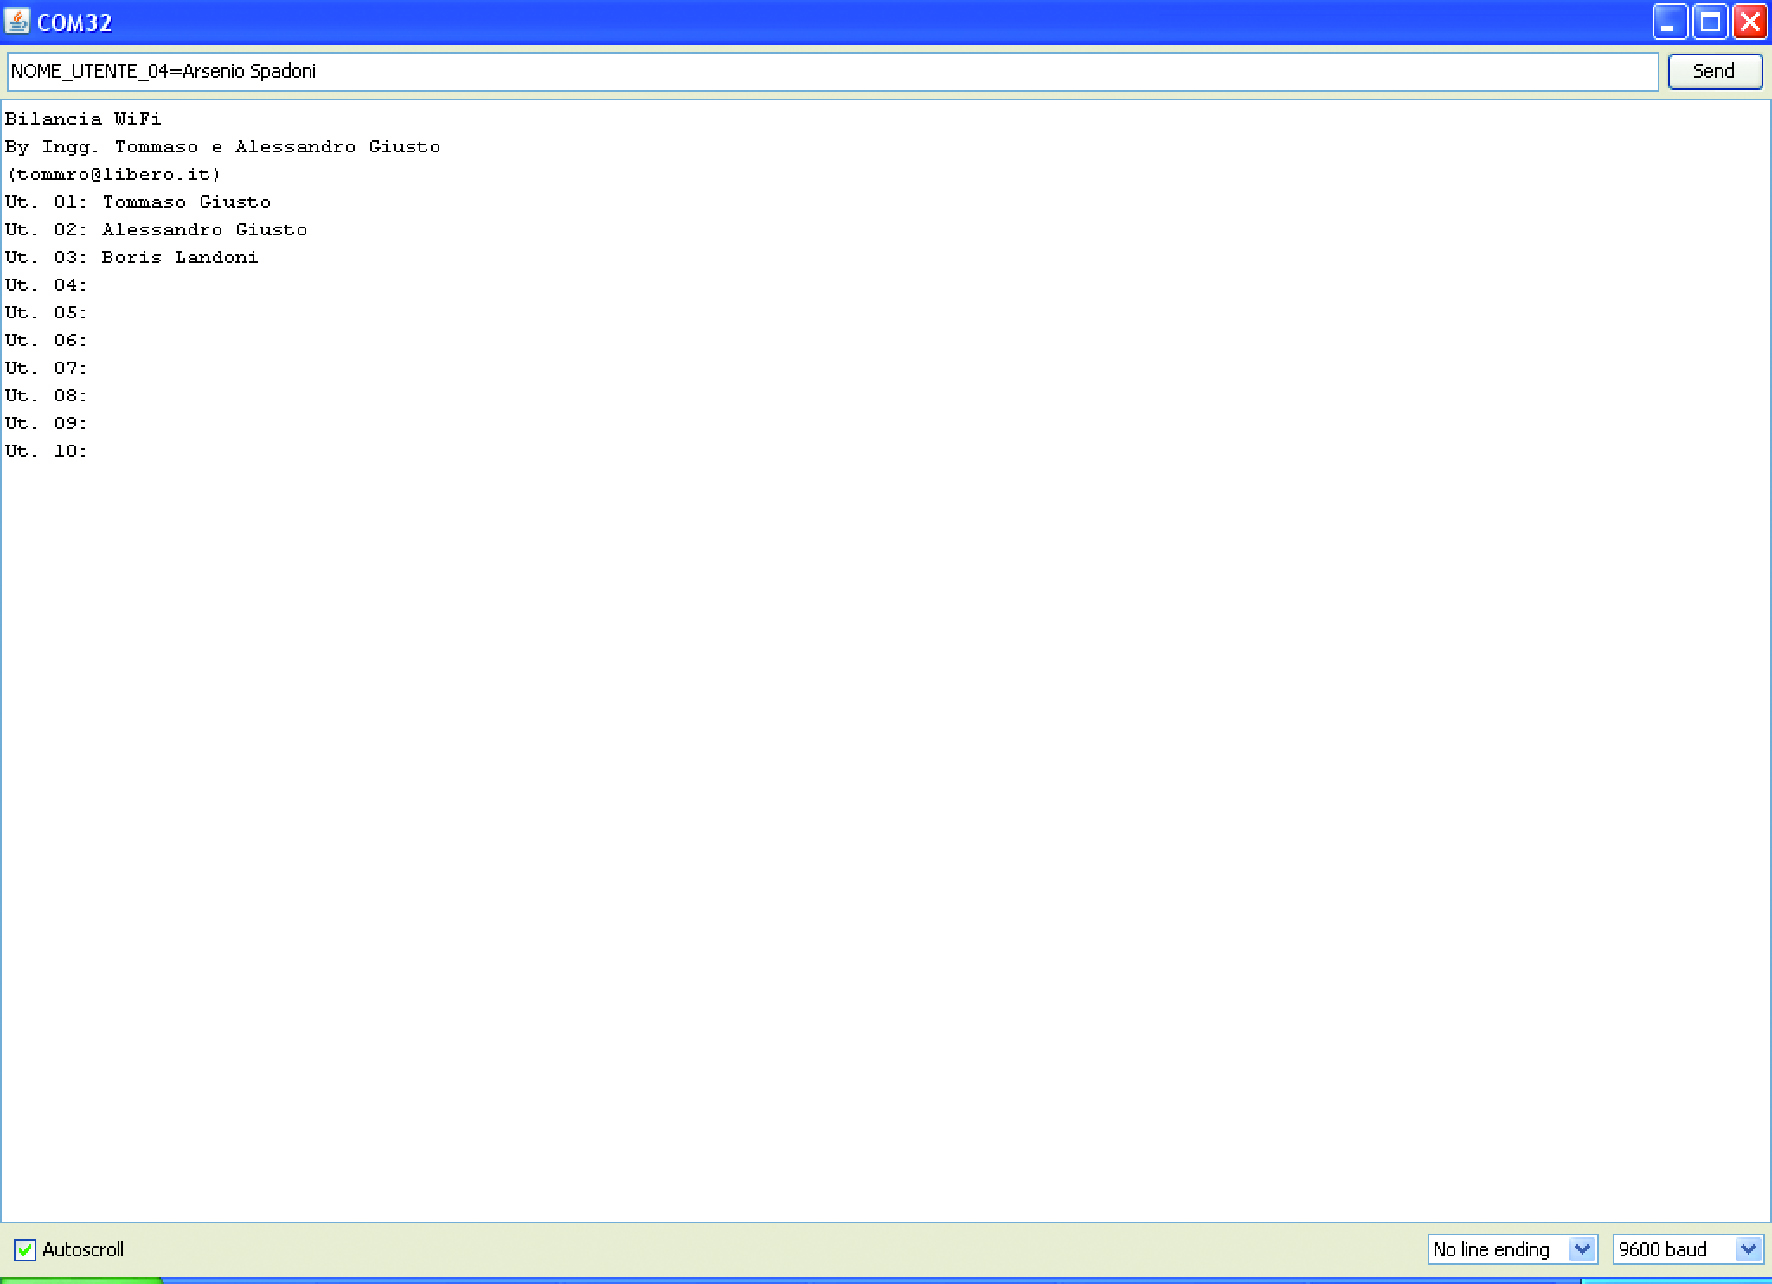This screenshot has height=1284, width=1772.
Task: Click the 'Ut. 10:' line
Action: pos(46,452)
